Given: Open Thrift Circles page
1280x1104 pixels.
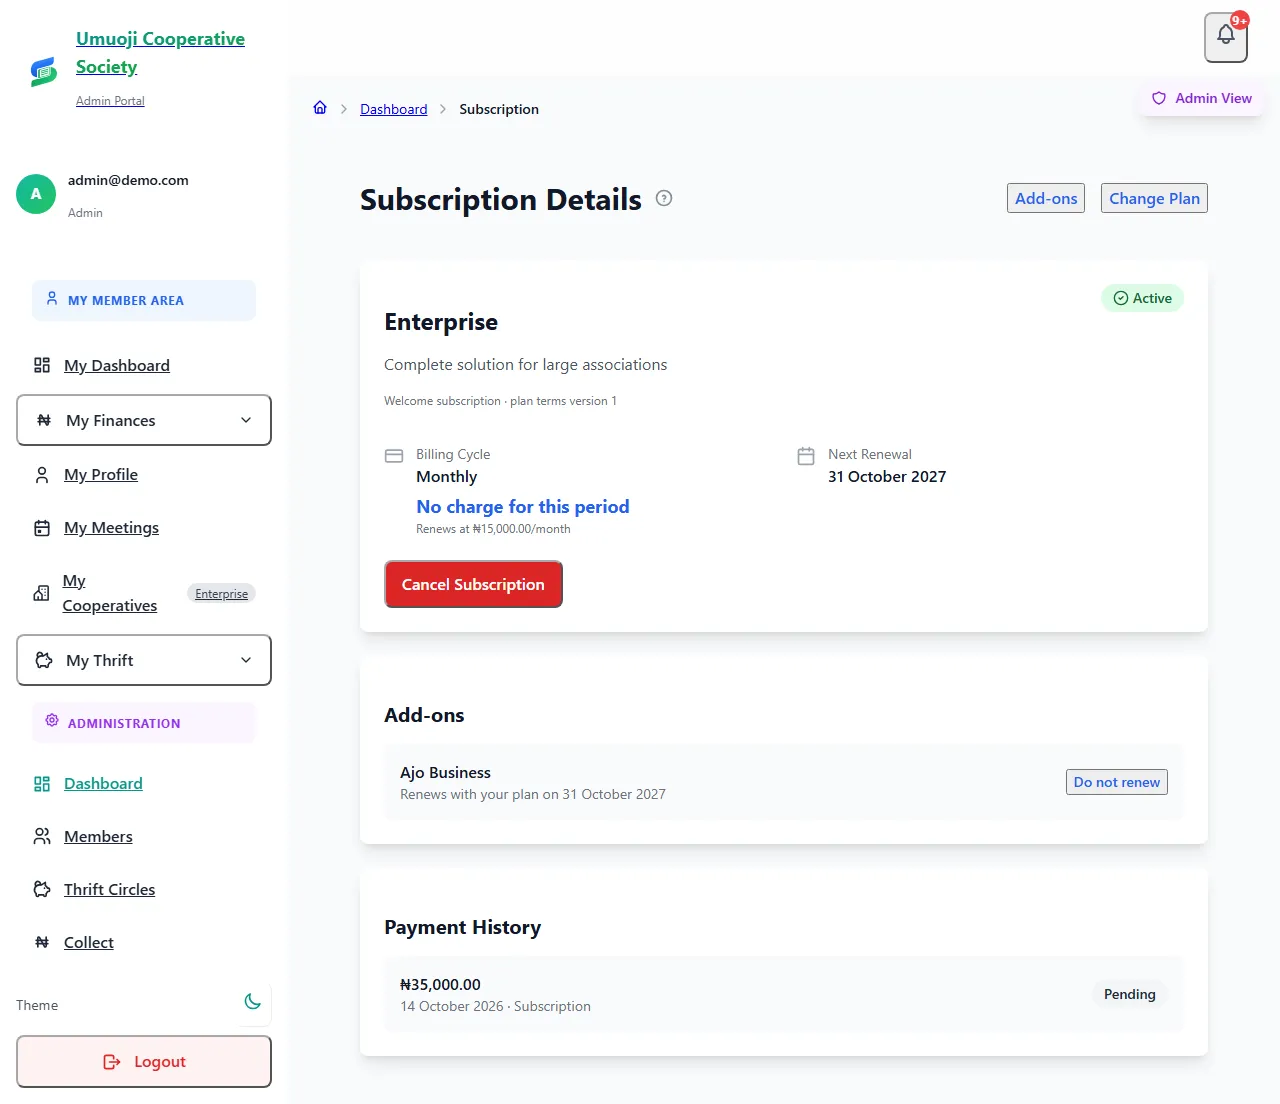Looking at the screenshot, I should pos(109,889).
